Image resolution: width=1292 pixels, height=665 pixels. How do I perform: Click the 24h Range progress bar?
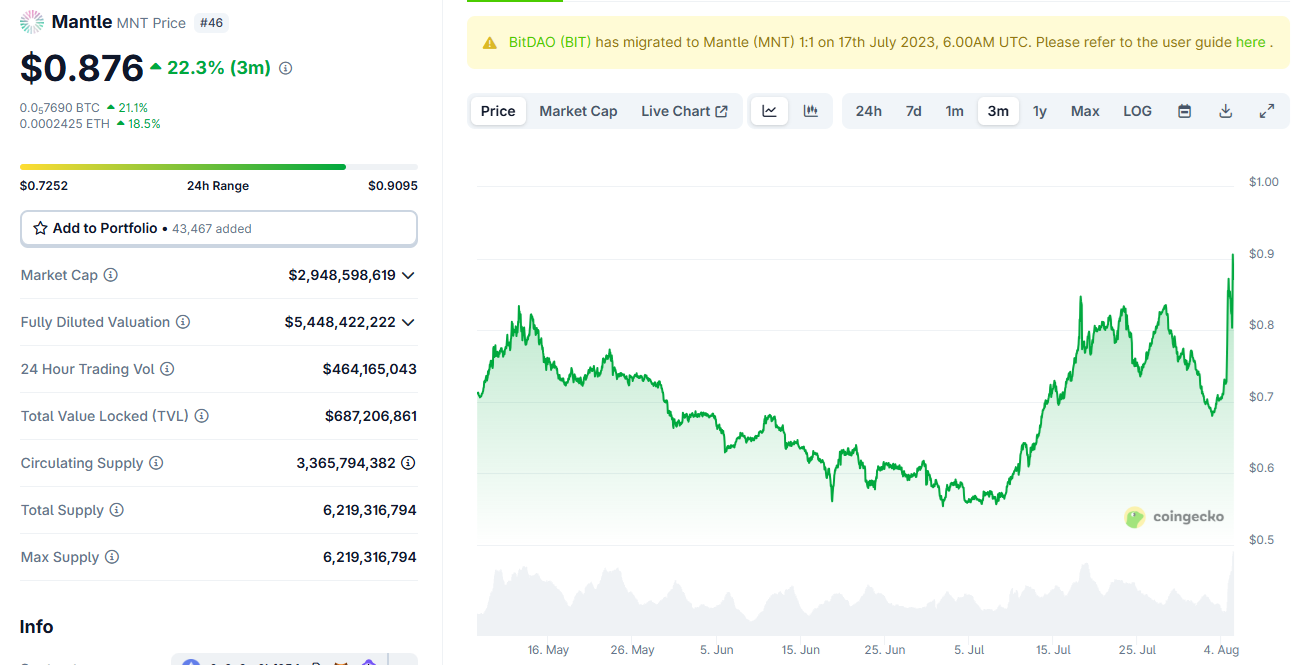click(219, 167)
